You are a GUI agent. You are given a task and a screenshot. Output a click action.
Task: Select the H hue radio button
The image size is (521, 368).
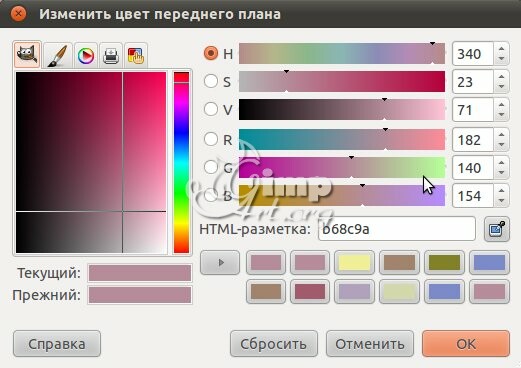(211, 53)
